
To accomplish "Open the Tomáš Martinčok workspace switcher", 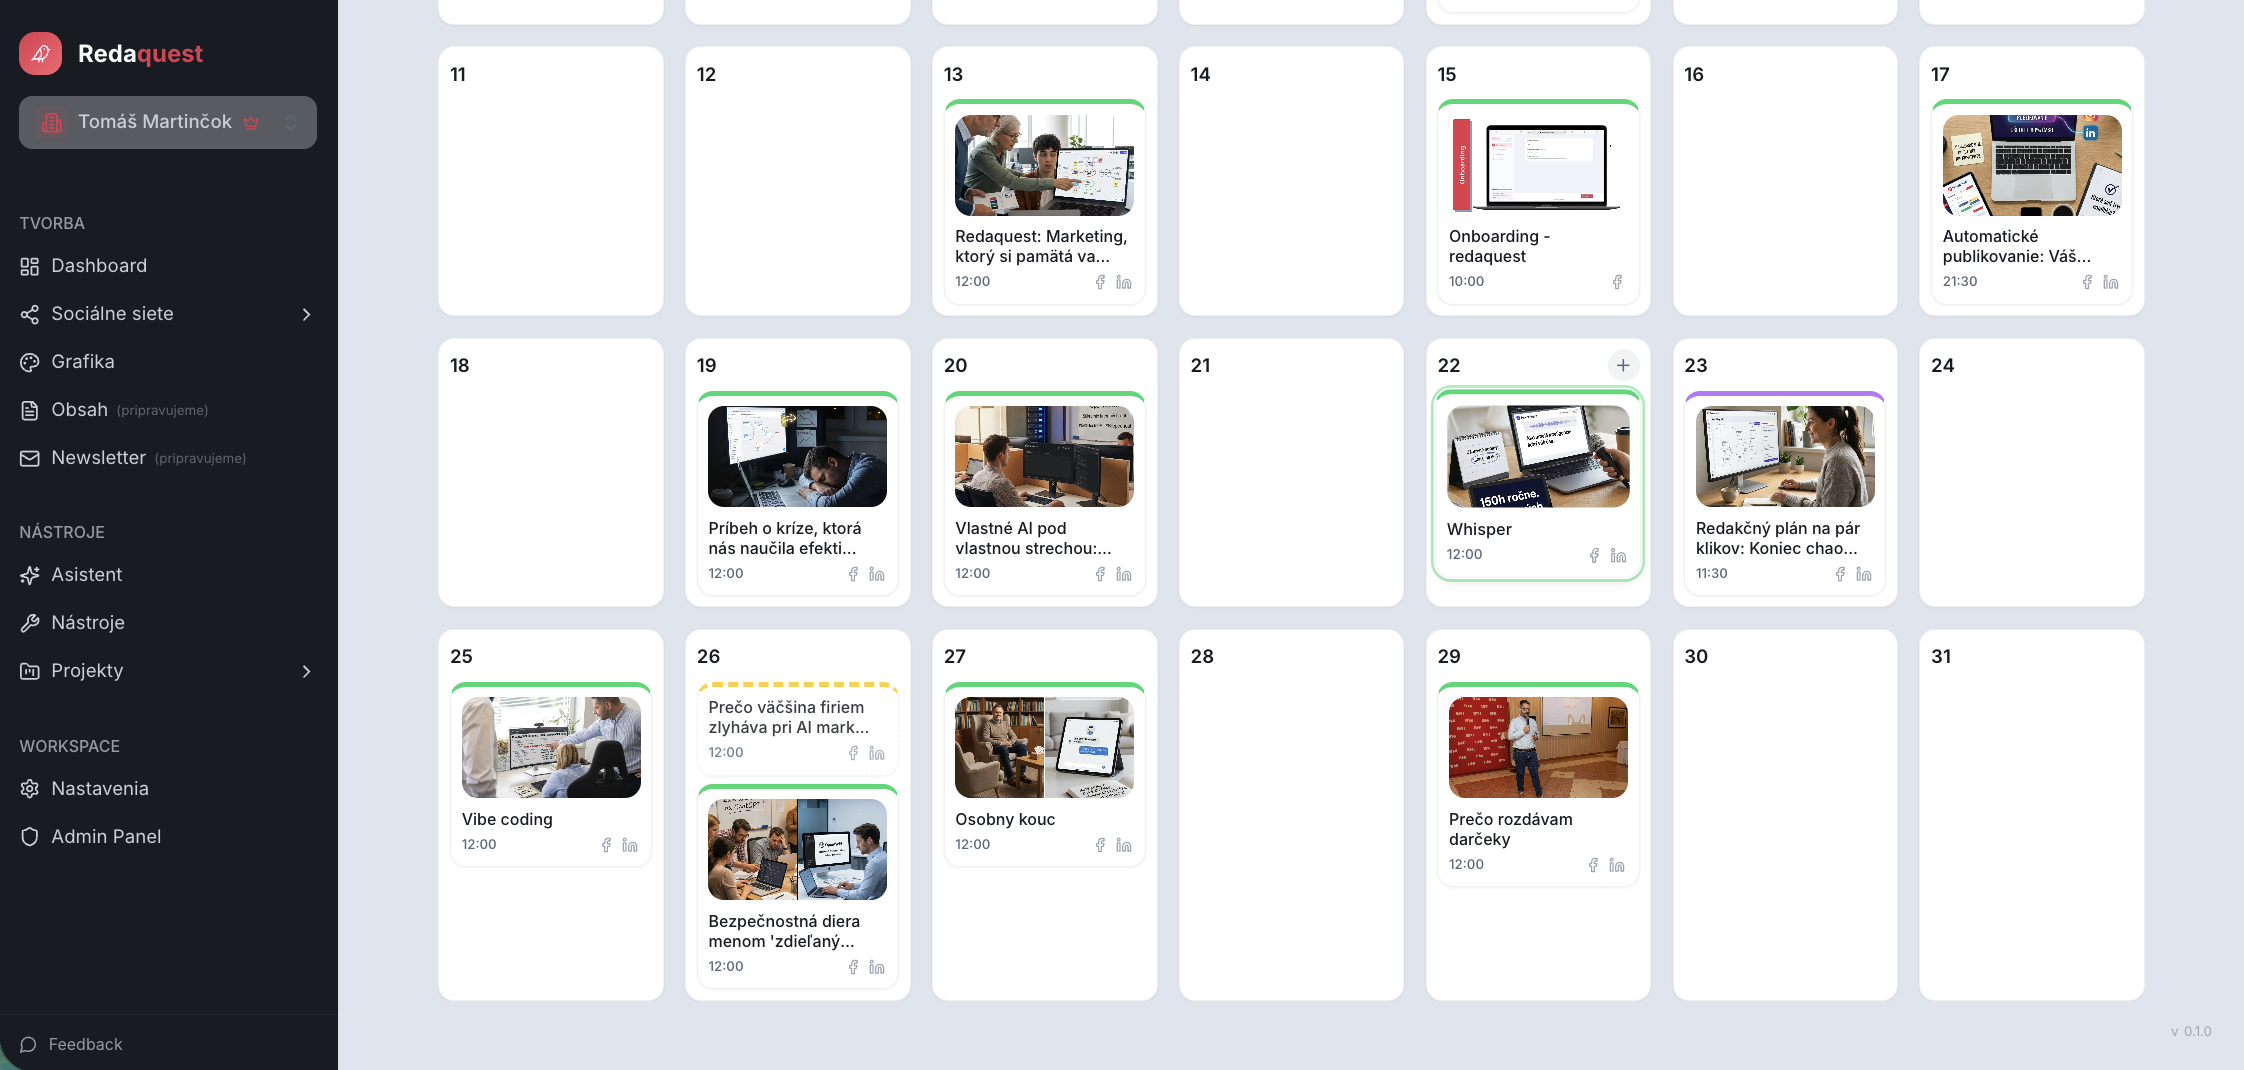I will pyautogui.click(x=168, y=122).
